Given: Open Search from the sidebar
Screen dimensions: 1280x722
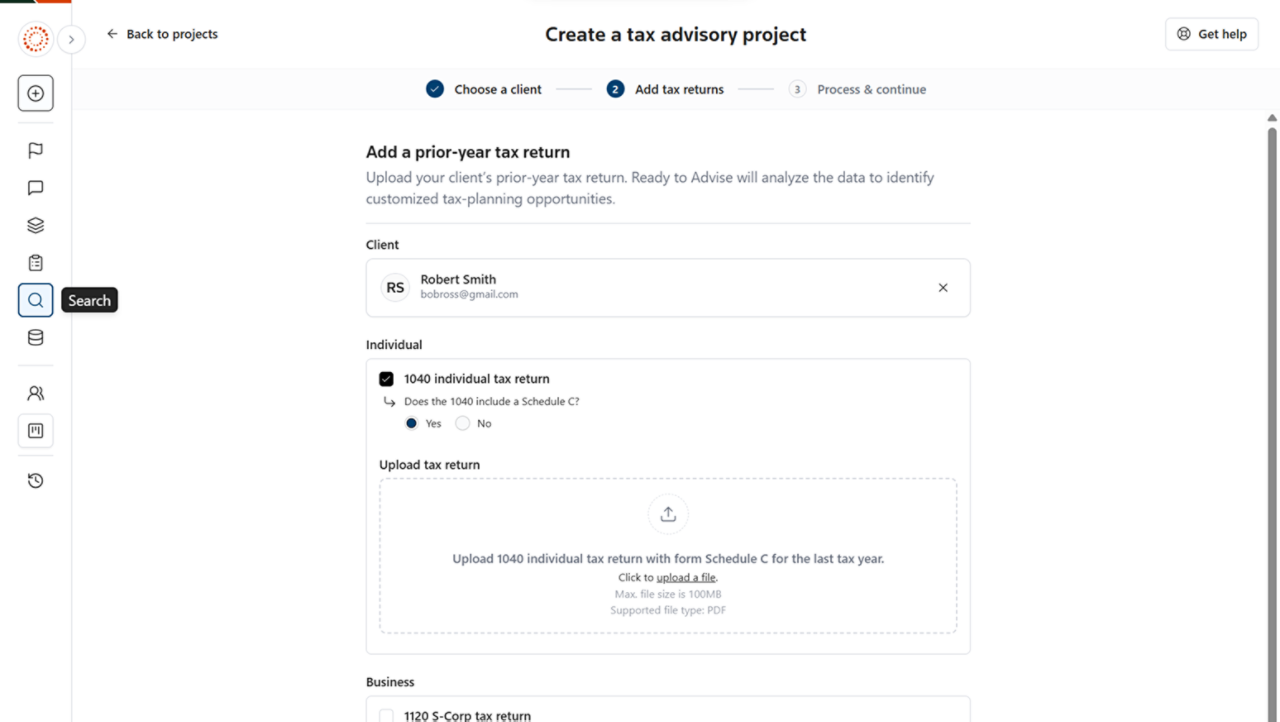Looking at the screenshot, I should (x=35, y=300).
